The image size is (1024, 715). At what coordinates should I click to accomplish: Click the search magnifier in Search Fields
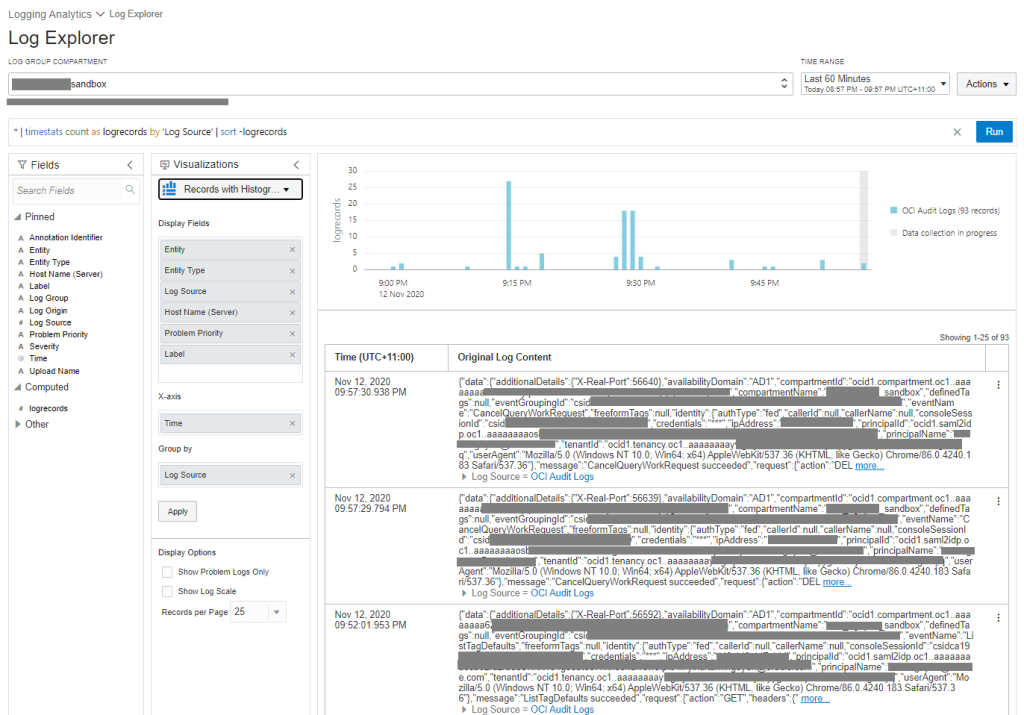[131, 190]
